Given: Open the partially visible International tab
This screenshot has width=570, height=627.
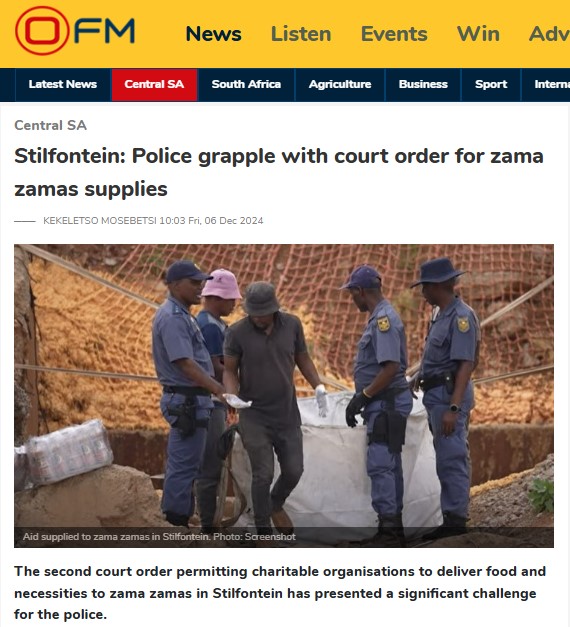Looking at the screenshot, I should click(x=546, y=84).
